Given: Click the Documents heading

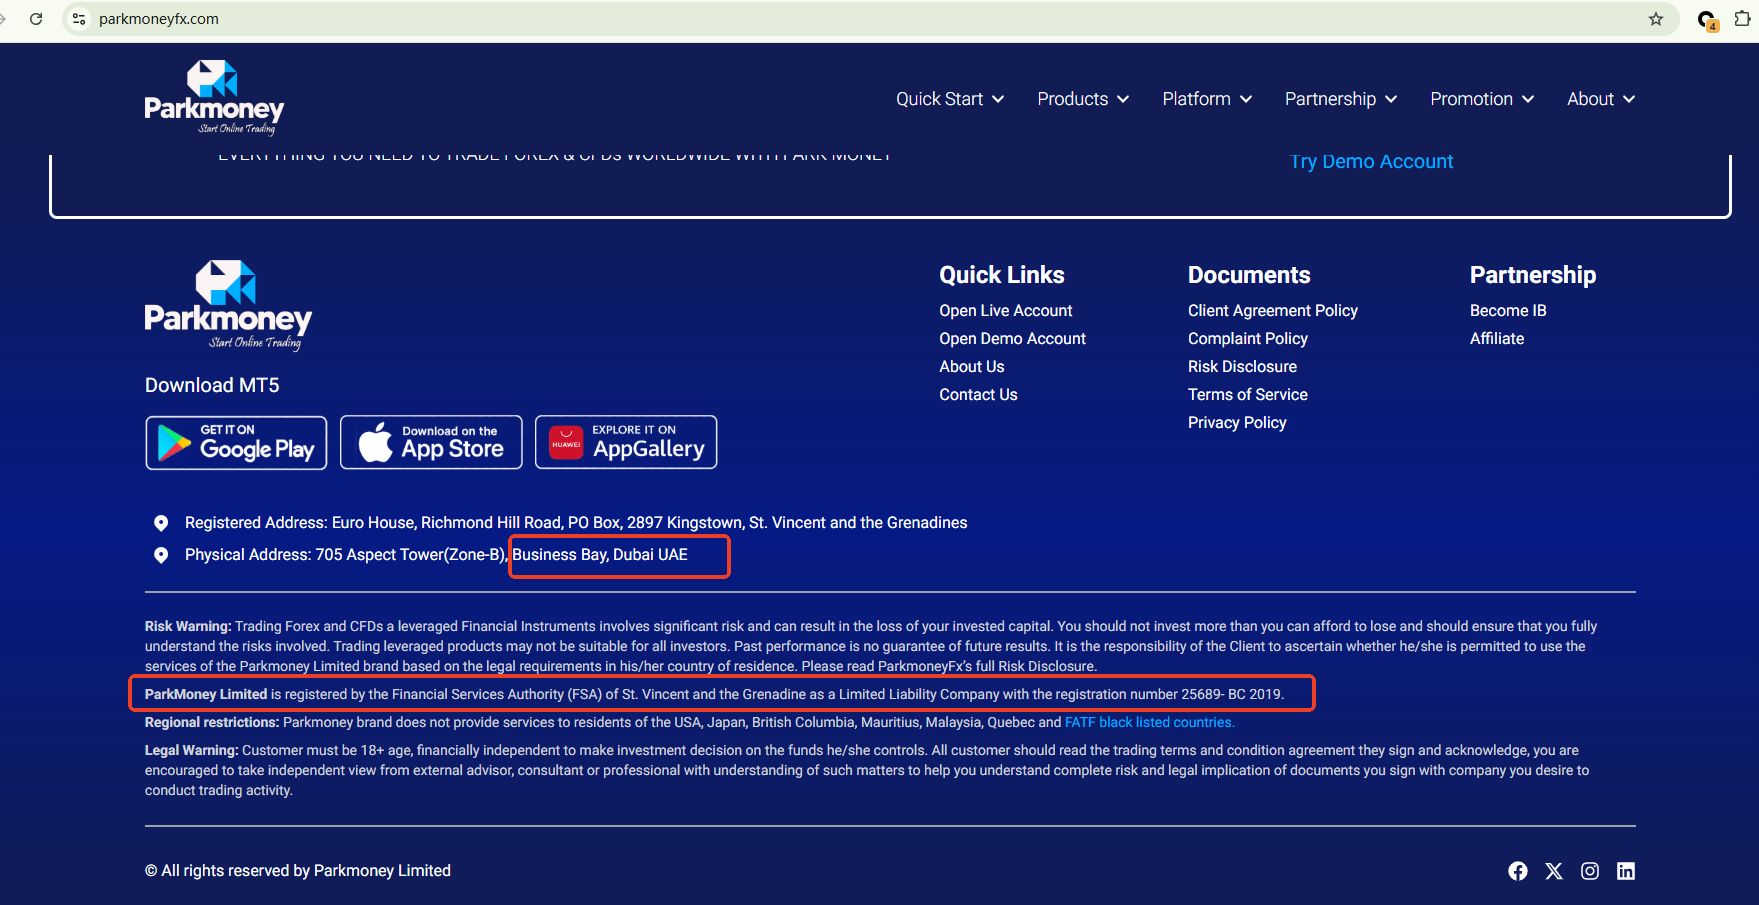Looking at the screenshot, I should point(1249,275).
